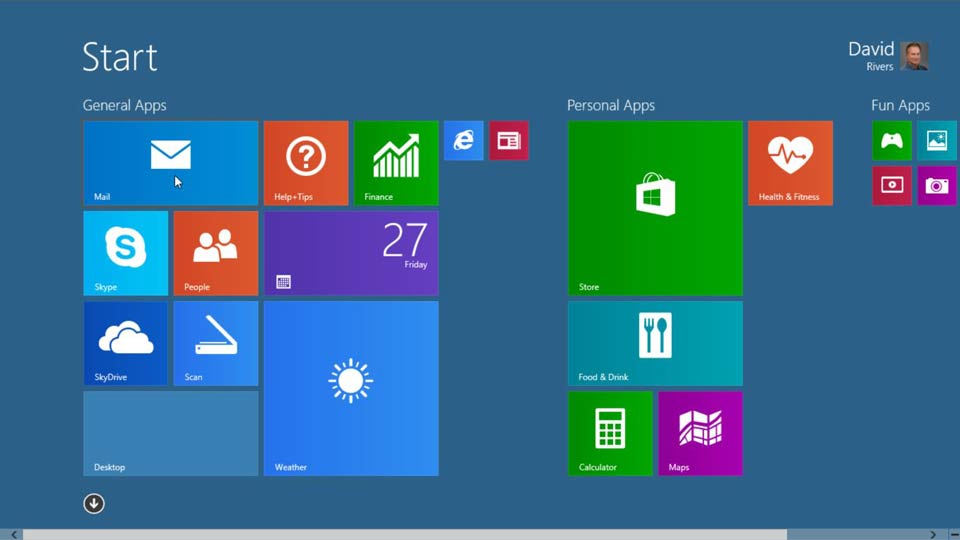Open the Help+Tips tile

(306, 163)
